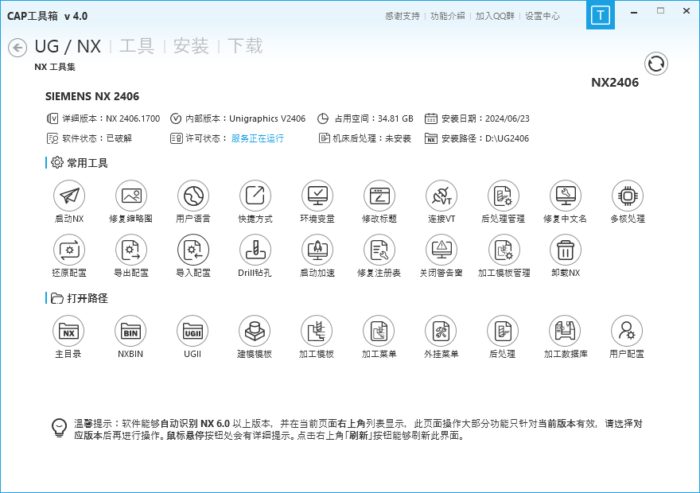Open 加工模板管理 template manager
The height and width of the screenshot is (493, 700).
[x=504, y=250]
